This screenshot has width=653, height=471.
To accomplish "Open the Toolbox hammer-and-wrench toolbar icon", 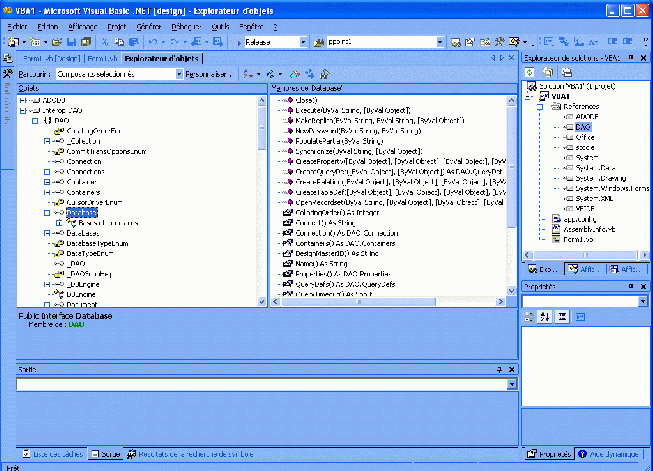I will (x=499, y=42).
